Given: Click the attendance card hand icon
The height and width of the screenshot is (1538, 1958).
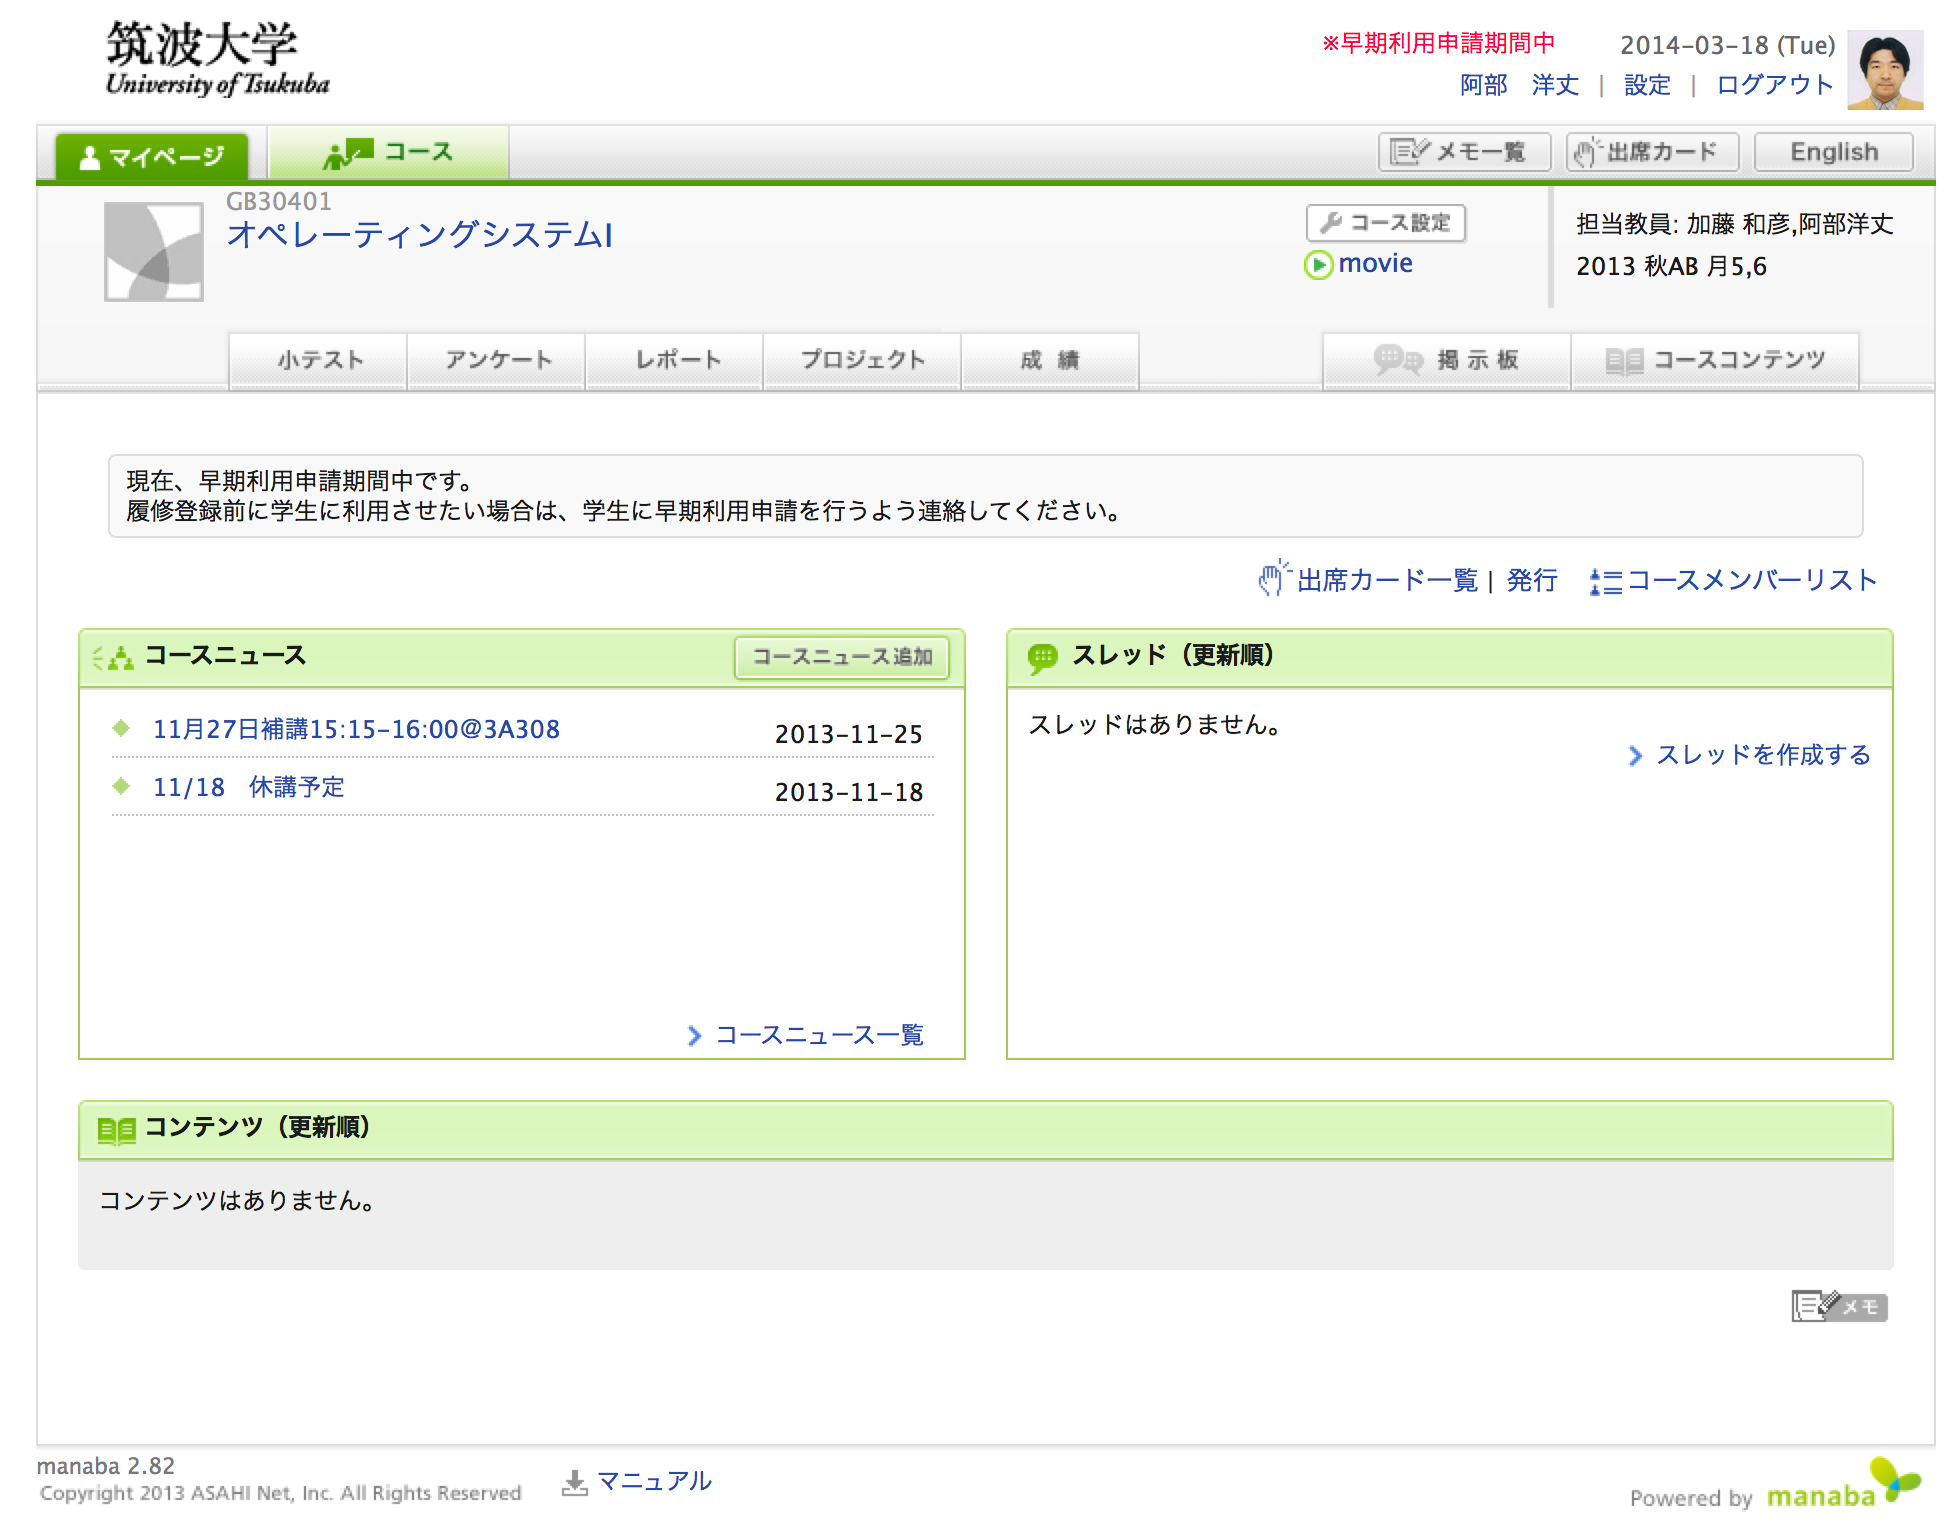Looking at the screenshot, I should [1272, 580].
